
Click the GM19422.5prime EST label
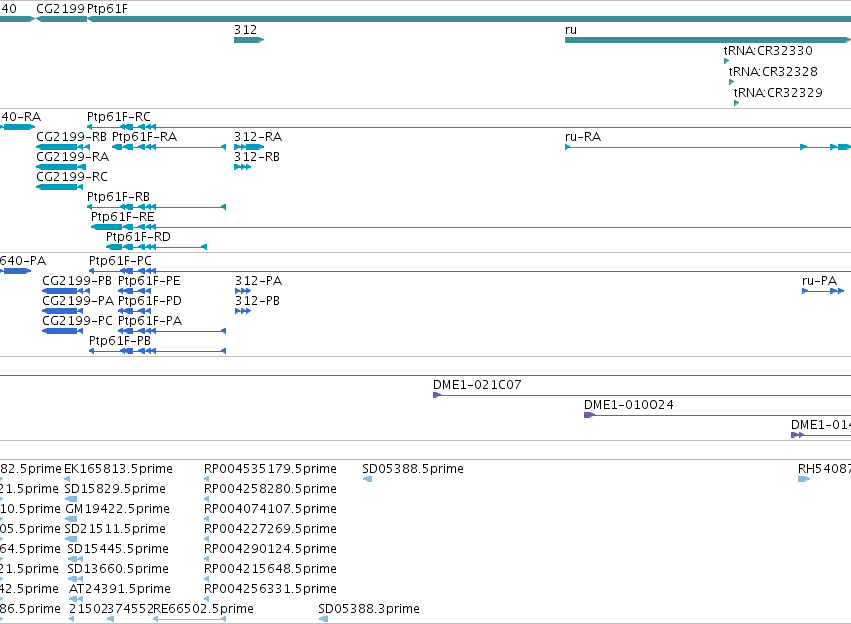pyautogui.click(x=117, y=509)
